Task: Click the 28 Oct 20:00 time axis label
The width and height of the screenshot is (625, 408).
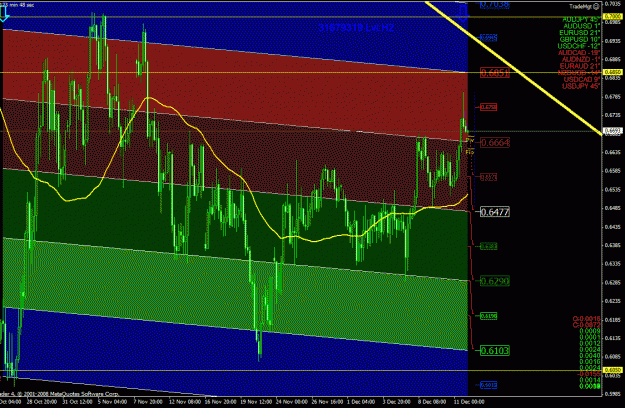Action: [x=41, y=402]
